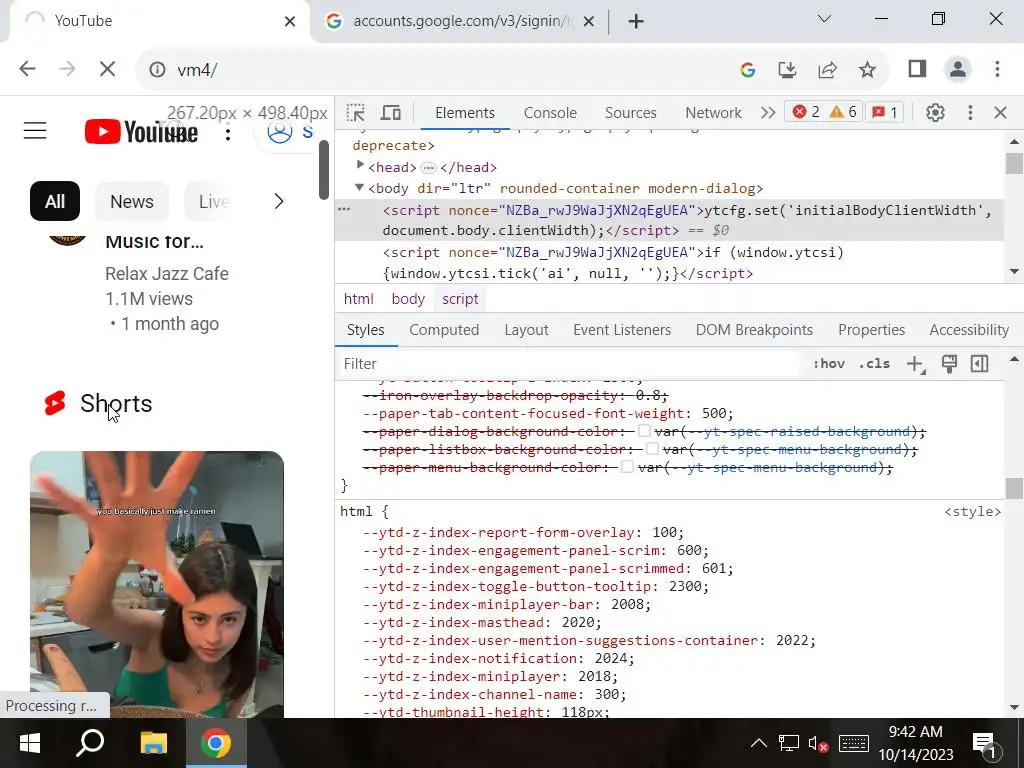Switch to accounts.google.com tab
This screenshot has height=768, width=1024.
(x=460, y=21)
